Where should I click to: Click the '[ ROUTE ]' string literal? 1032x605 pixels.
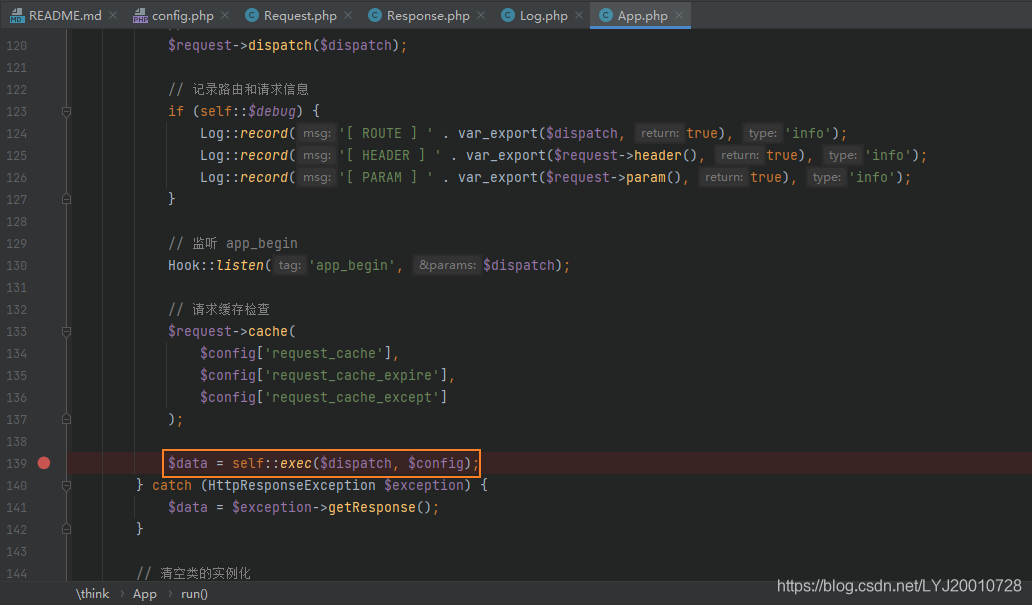386,133
